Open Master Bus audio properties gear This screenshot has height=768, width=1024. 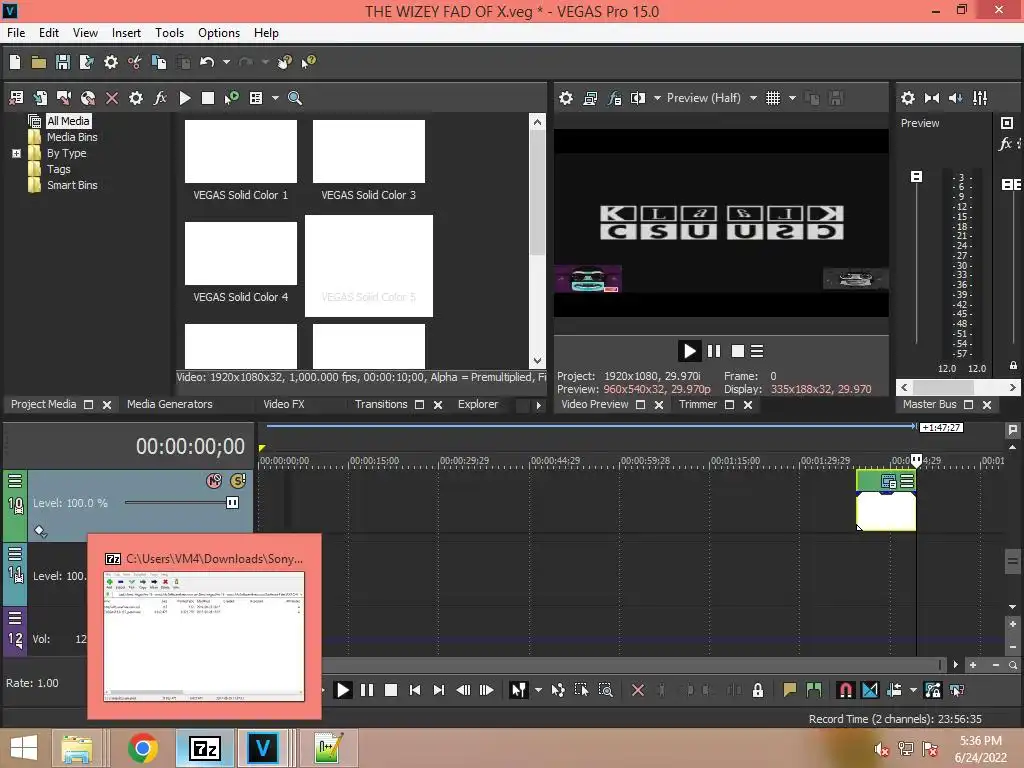click(908, 98)
